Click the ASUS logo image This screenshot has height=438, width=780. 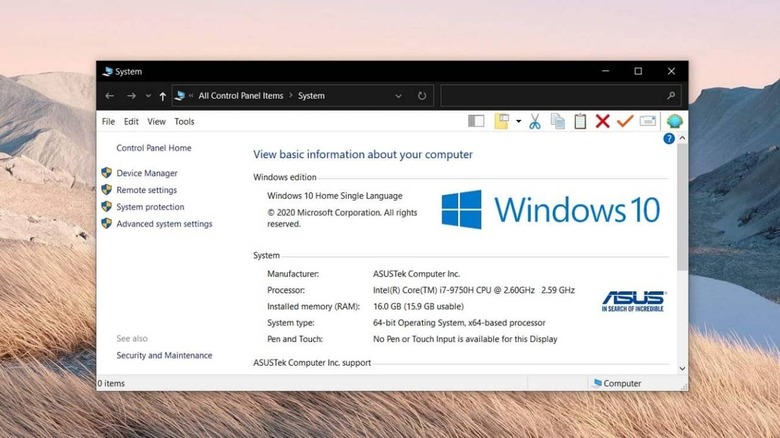point(633,301)
